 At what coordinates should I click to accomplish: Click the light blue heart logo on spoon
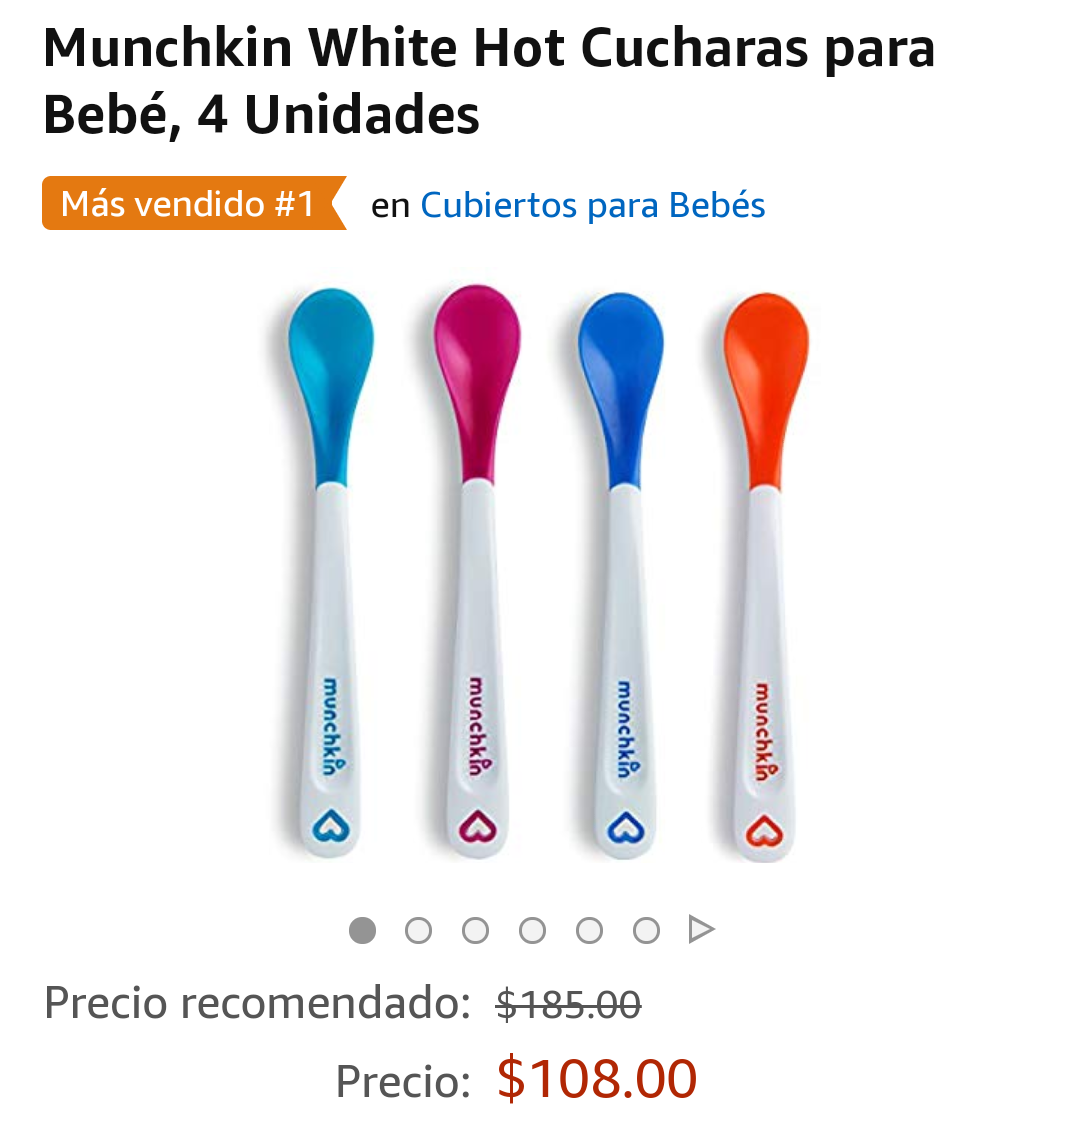pyautogui.click(x=331, y=826)
